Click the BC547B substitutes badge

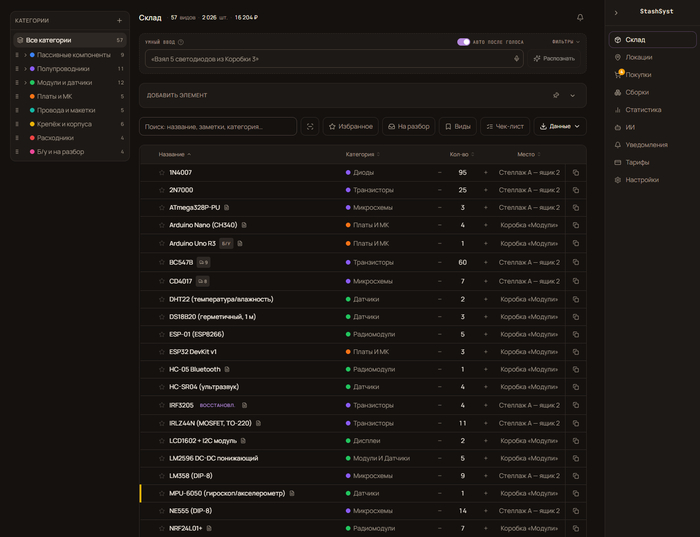[x=204, y=262]
